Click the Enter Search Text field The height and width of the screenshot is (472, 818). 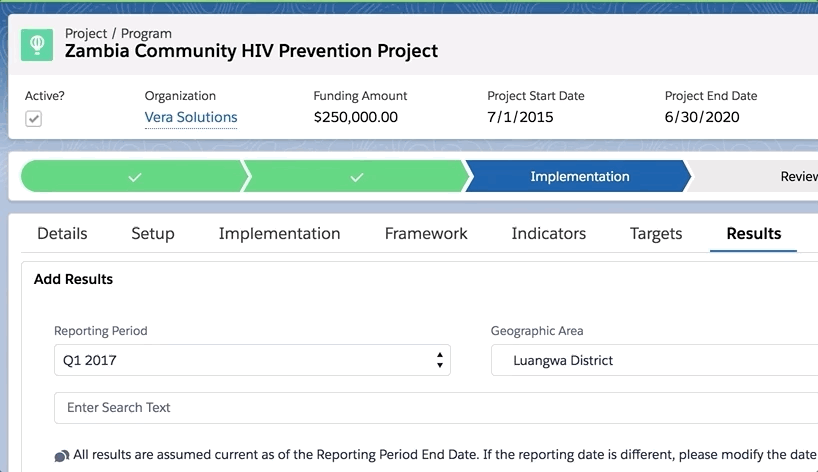tap(436, 407)
